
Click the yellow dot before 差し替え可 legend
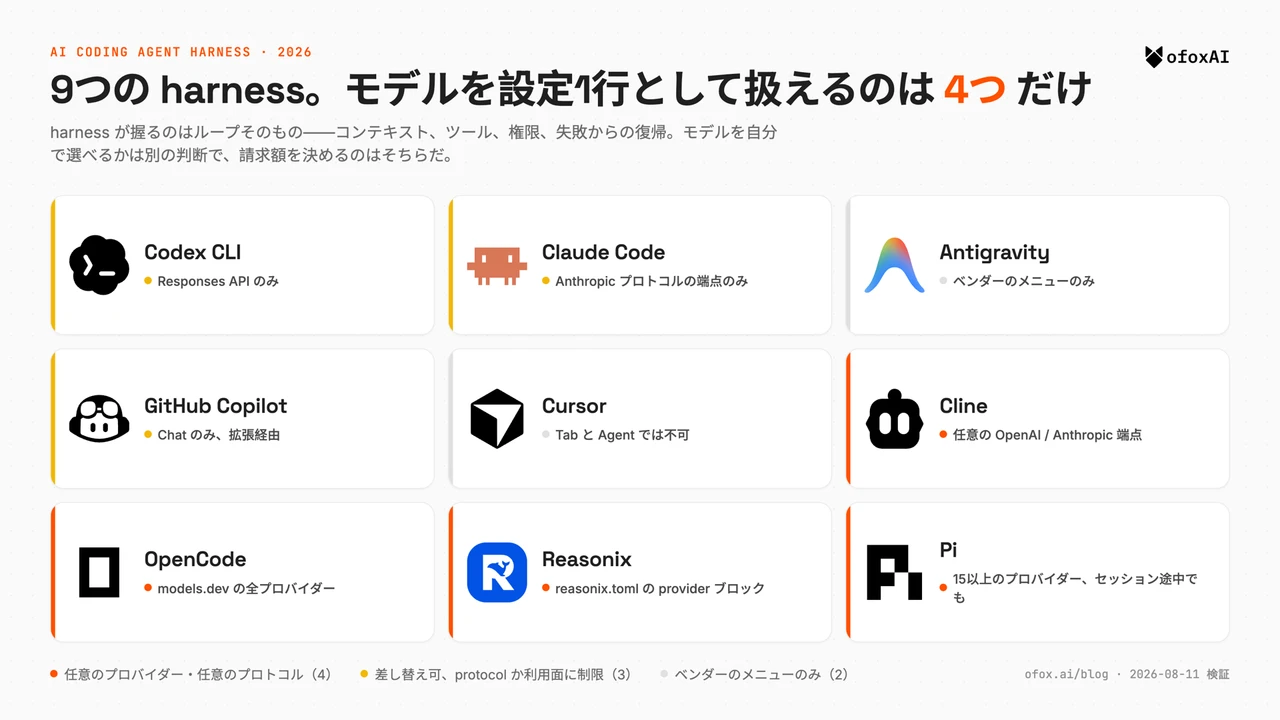[x=364, y=674]
